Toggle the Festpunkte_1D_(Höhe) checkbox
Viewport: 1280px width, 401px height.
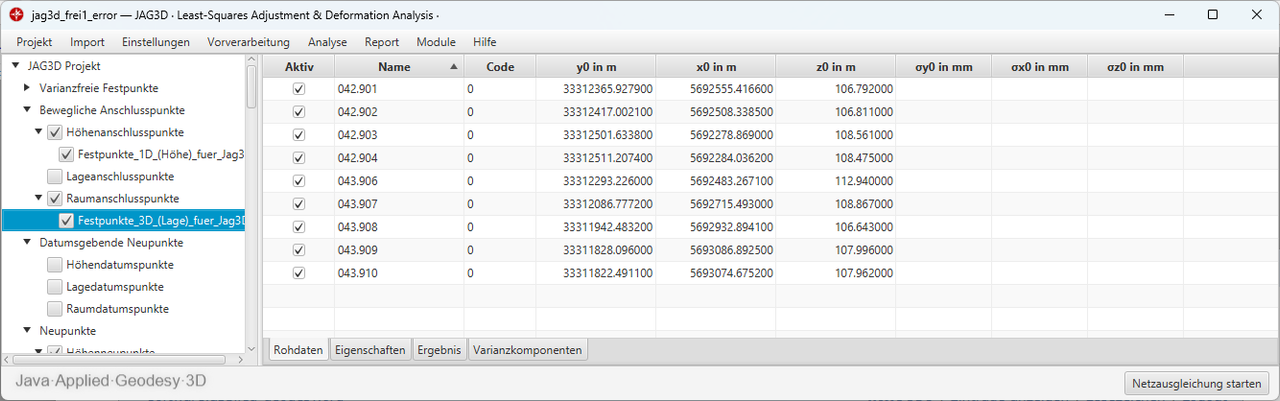tap(66, 154)
